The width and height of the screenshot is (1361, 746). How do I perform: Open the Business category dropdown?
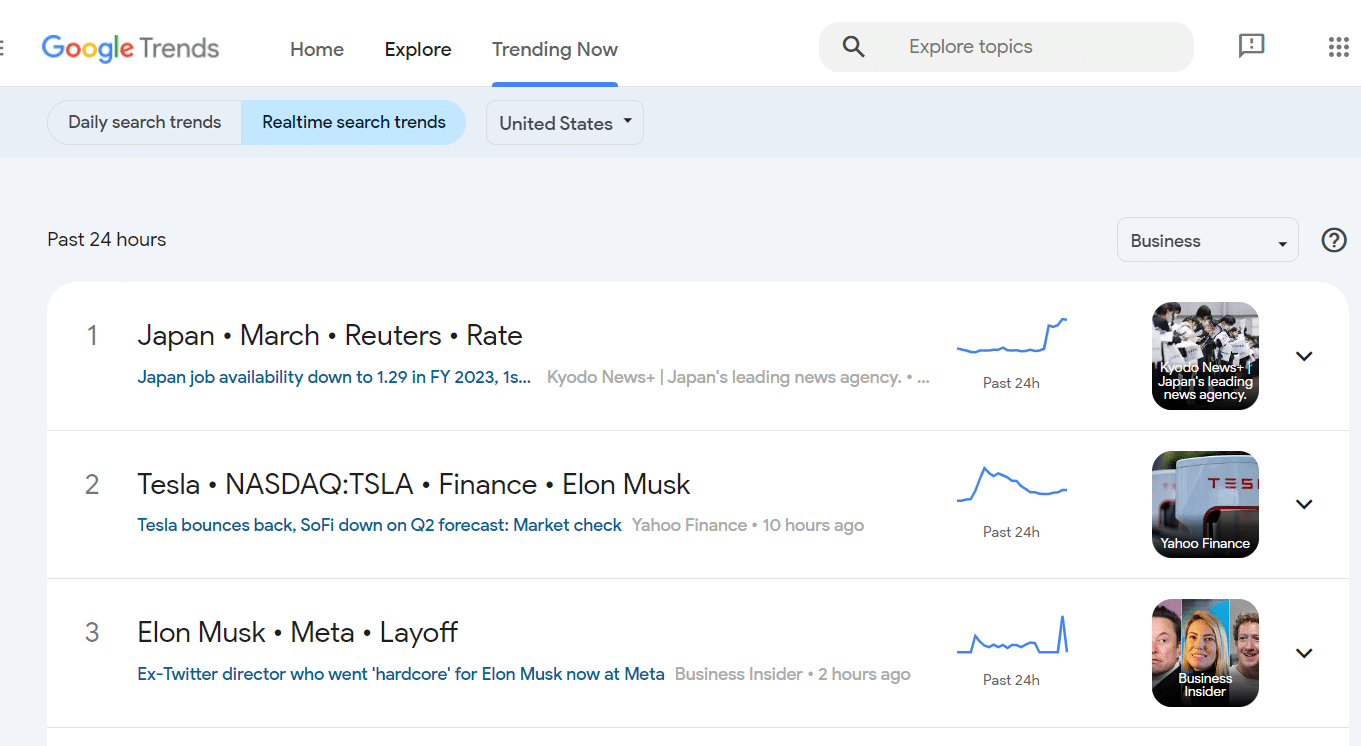1208,240
